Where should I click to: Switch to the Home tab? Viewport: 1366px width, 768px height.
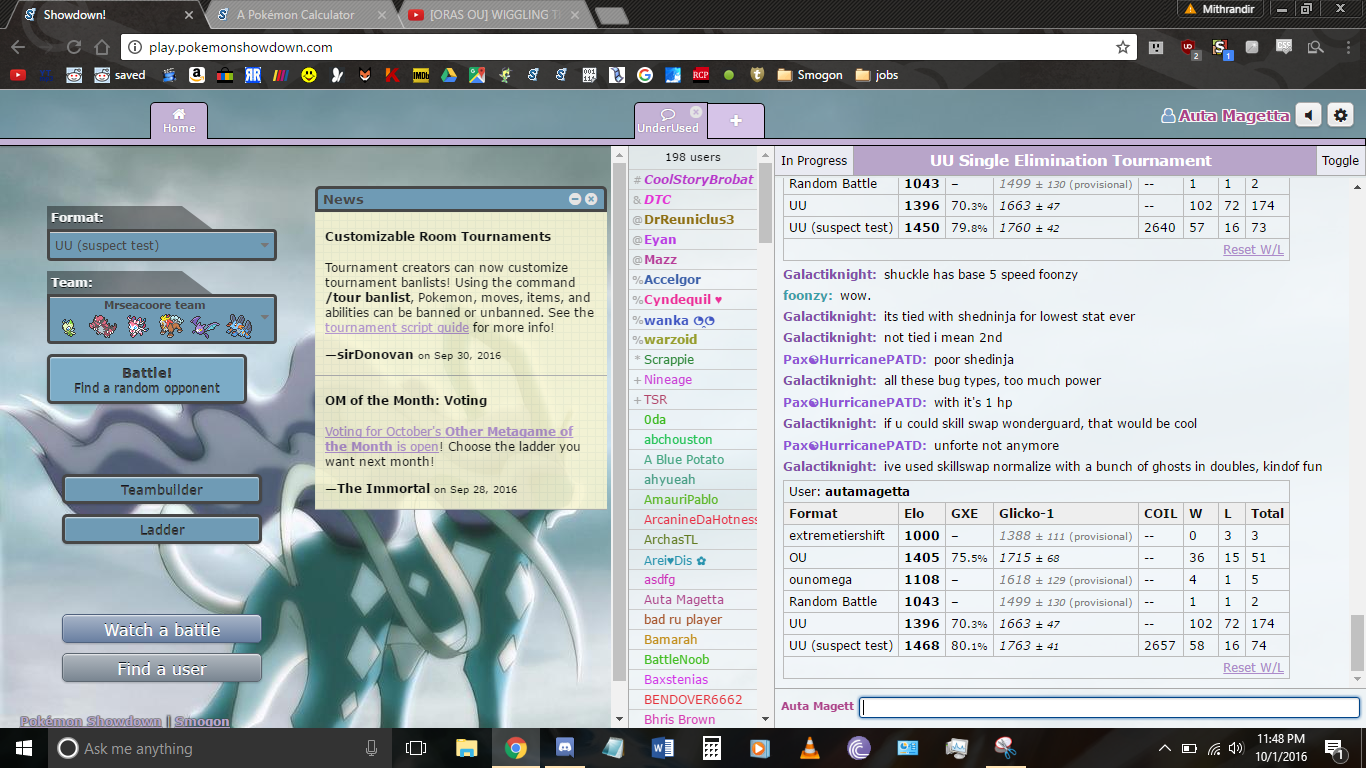(179, 120)
